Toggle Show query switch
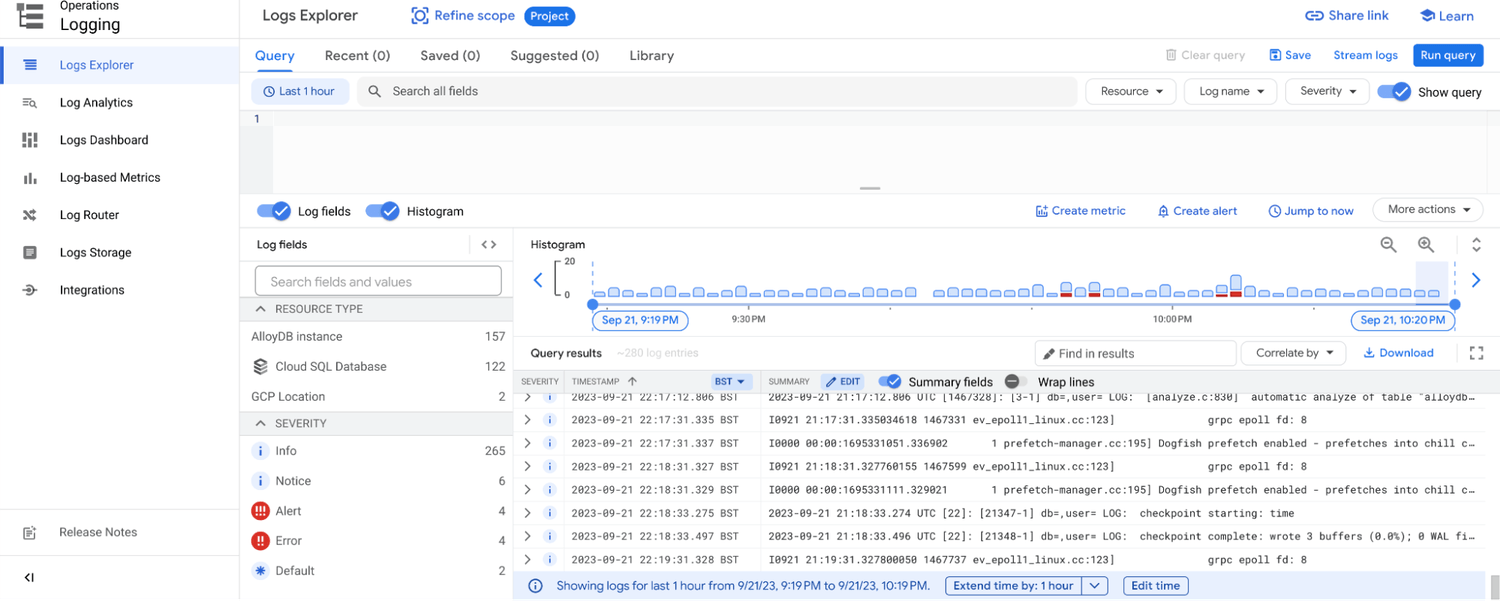This screenshot has height=601, width=1500. [x=1394, y=91]
